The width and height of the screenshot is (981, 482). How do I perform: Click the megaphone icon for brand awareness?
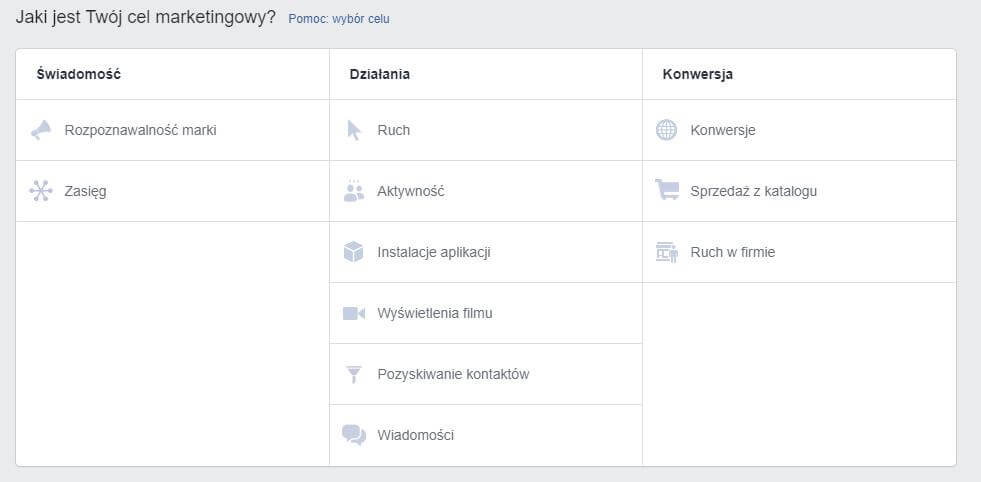point(41,130)
